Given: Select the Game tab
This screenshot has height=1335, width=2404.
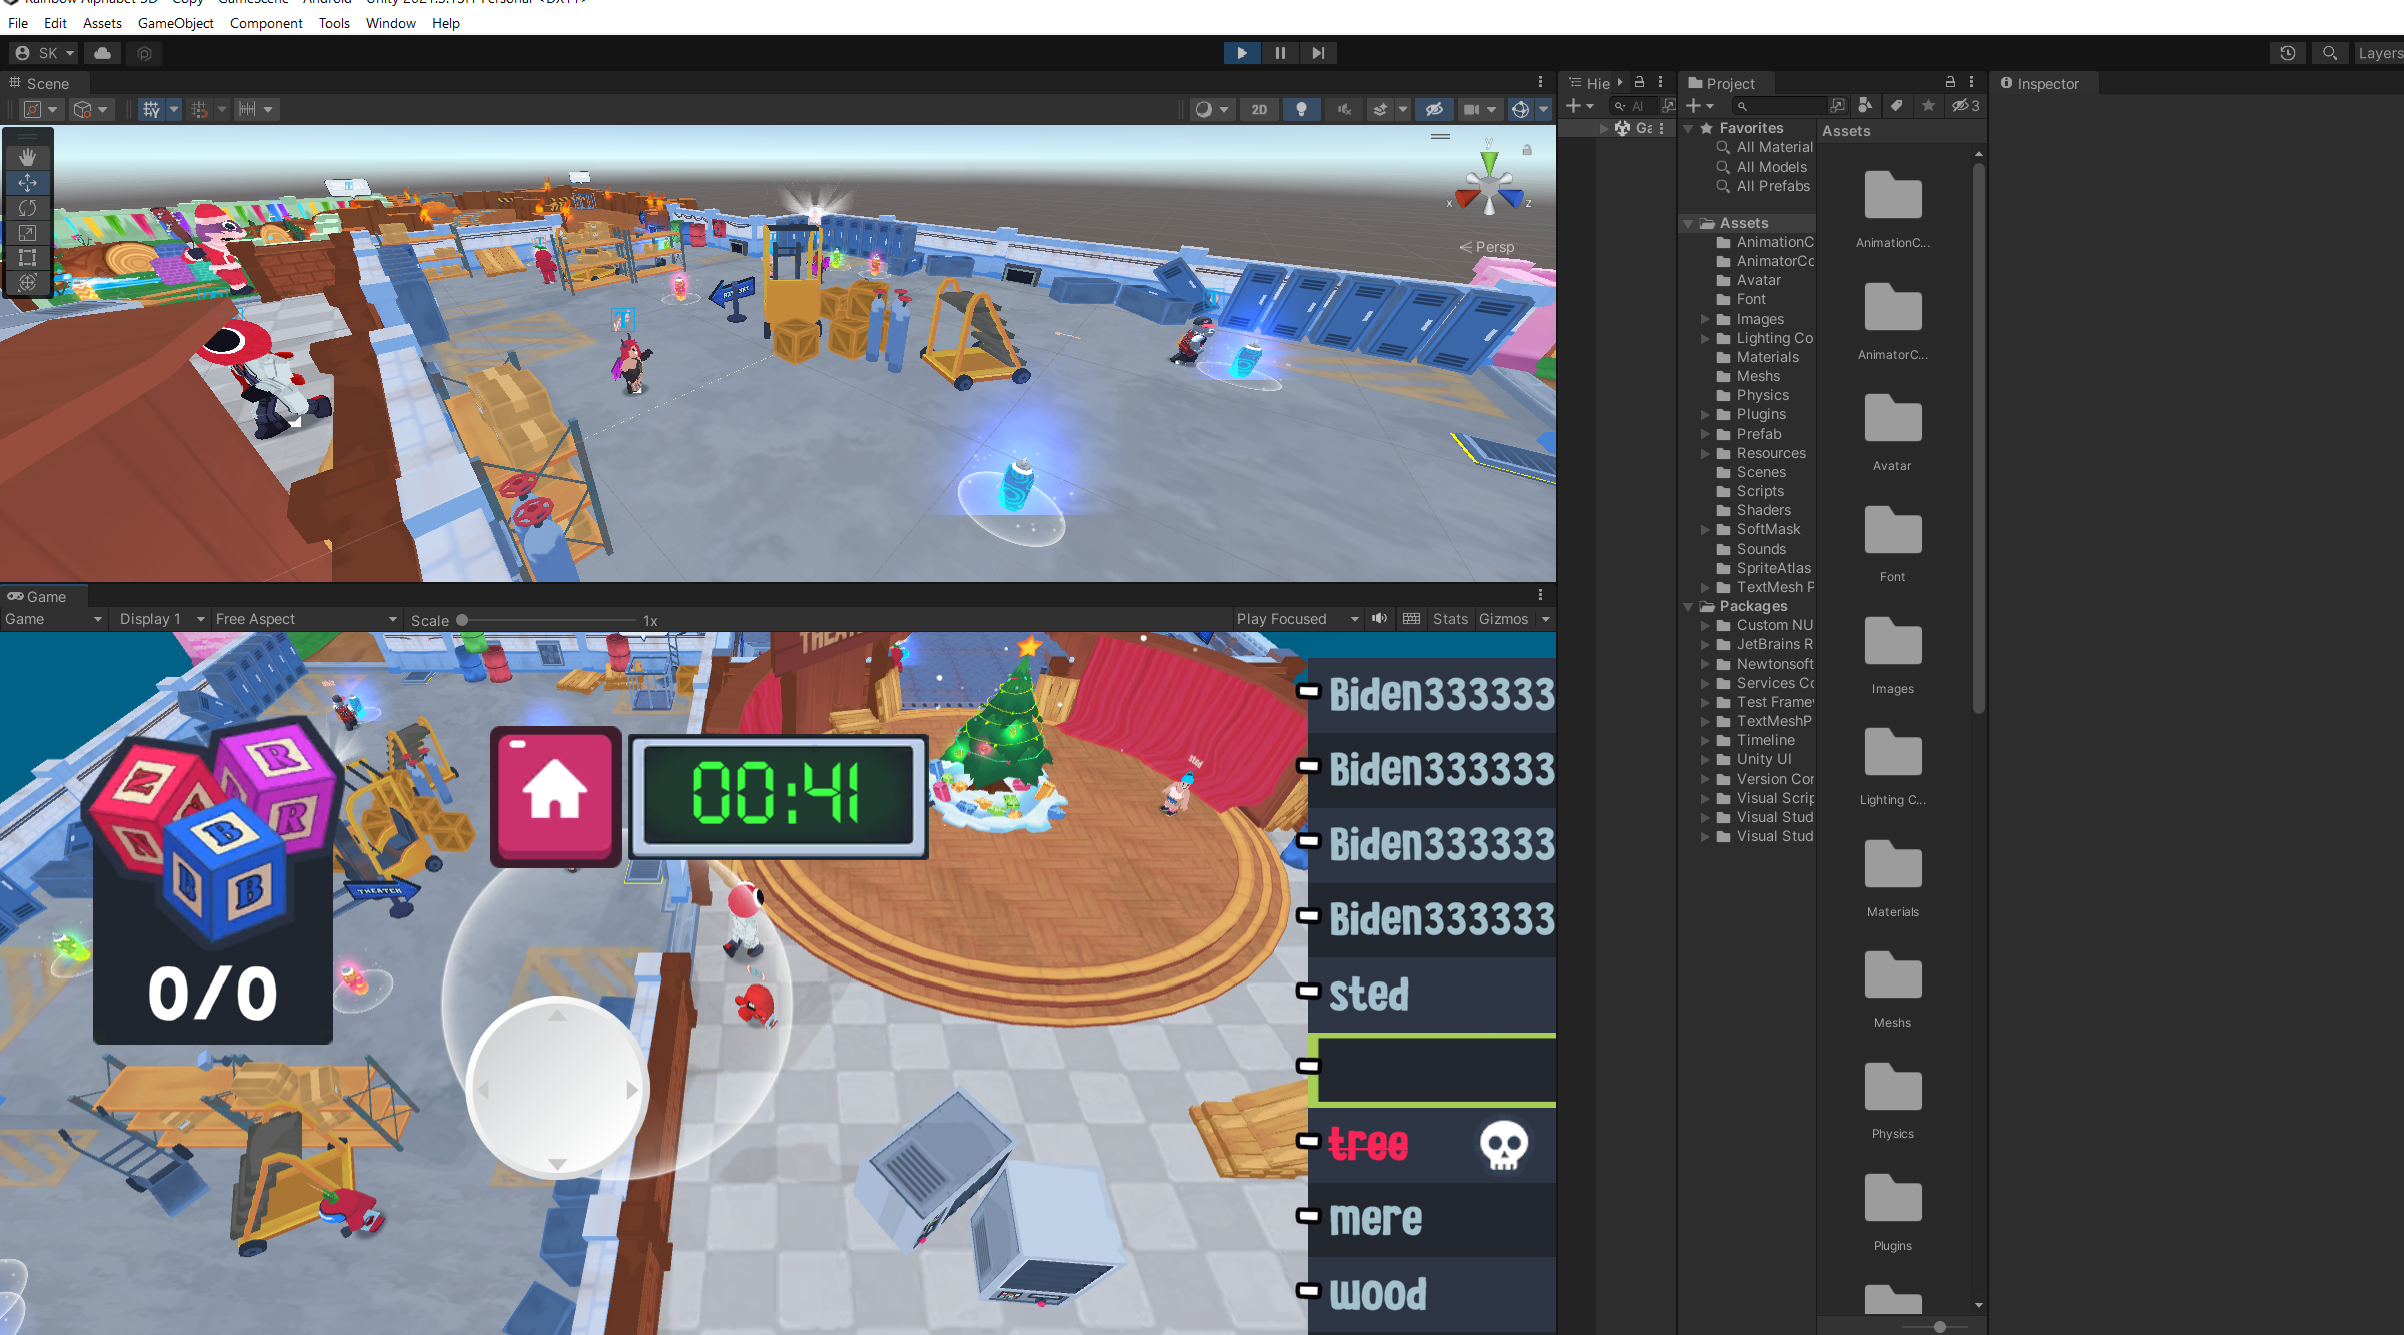Looking at the screenshot, I should tap(38, 596).
